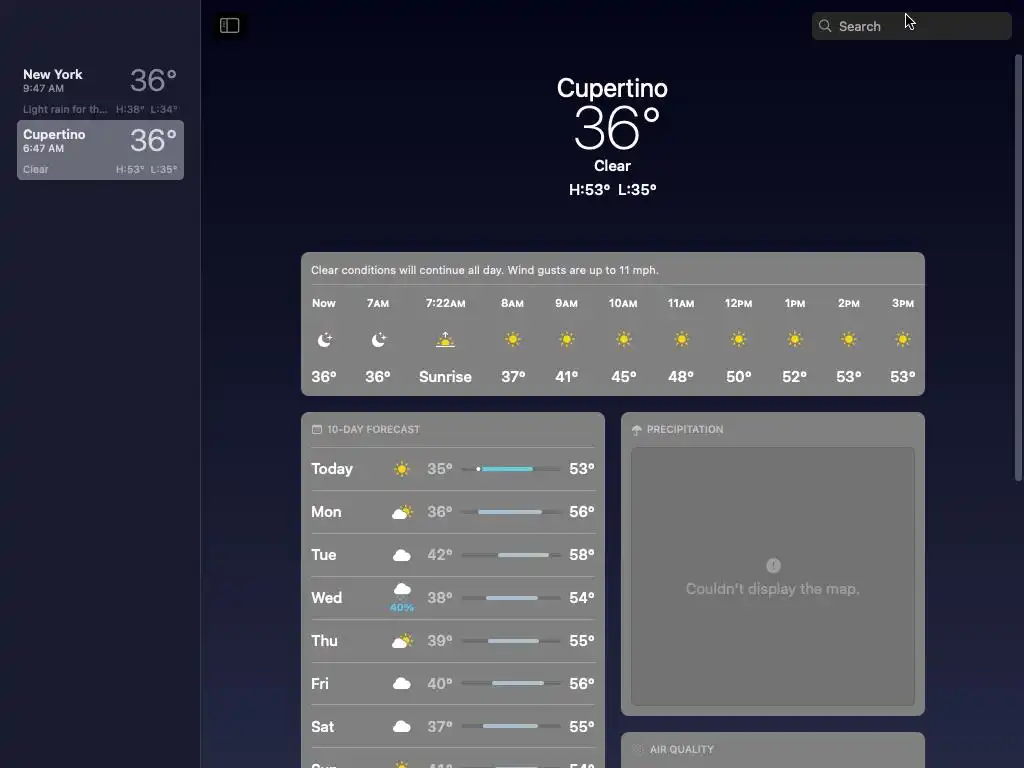This screenshot has width=1024, height=768.
Task: Click the sun icon under 10AM
Action: (x=624, y=340)
